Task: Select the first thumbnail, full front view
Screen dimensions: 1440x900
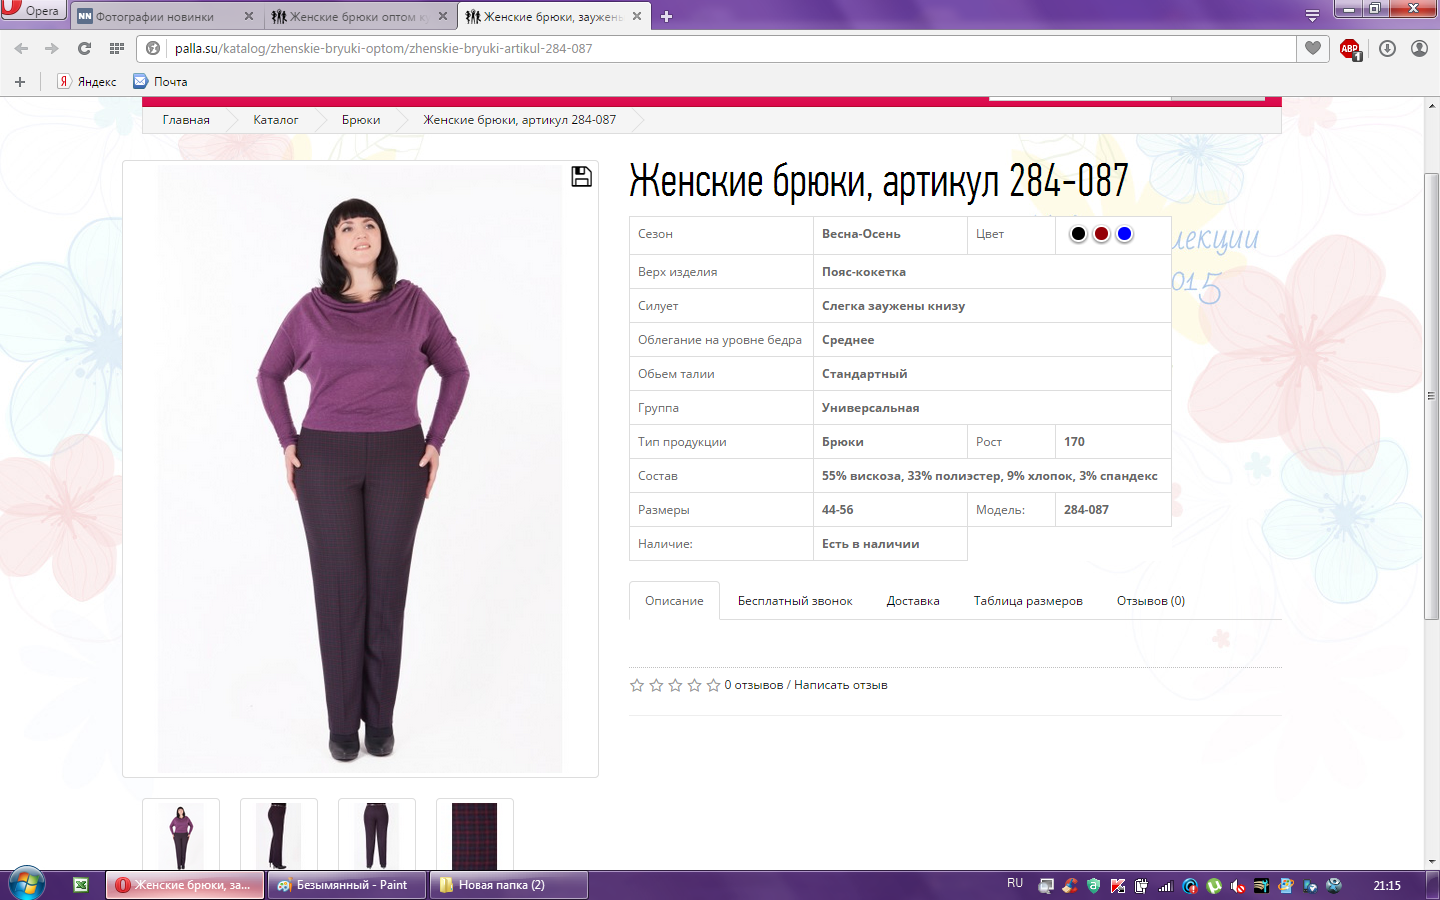Action: point(181,836)
